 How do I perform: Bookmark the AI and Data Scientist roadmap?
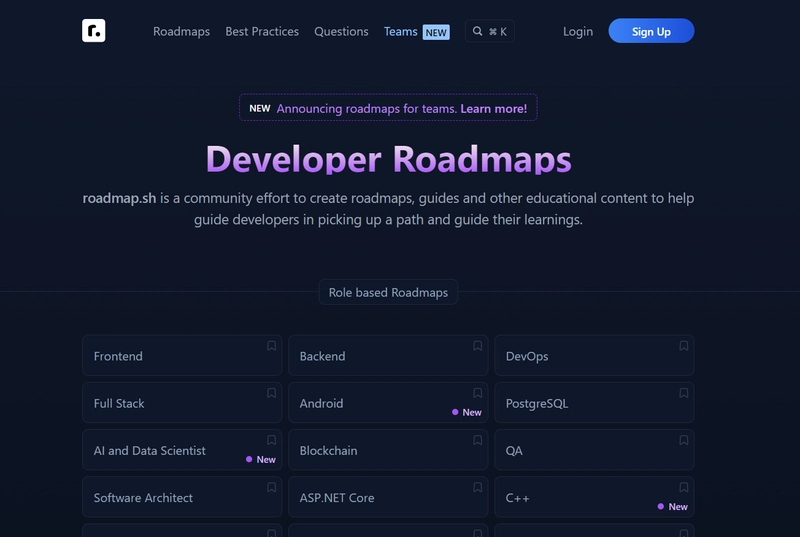point(271,440)
